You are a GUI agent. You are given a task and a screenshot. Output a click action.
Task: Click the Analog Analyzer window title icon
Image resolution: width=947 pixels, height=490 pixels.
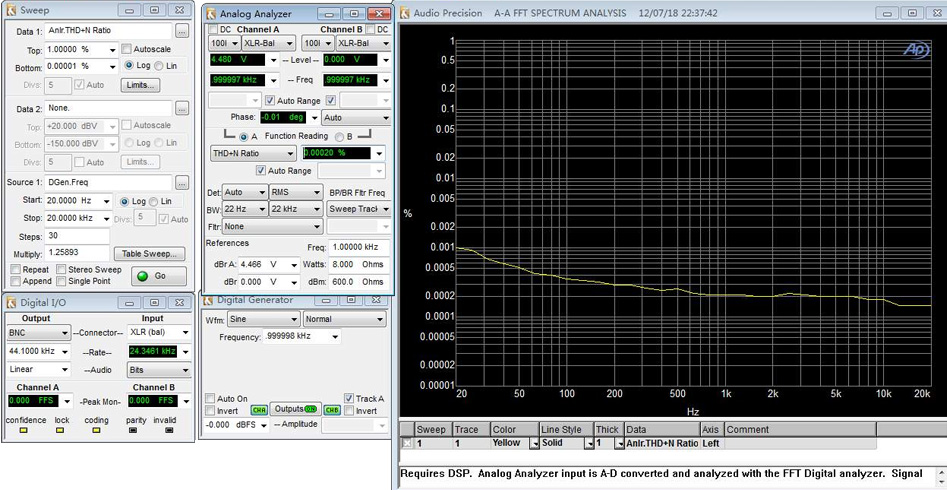pyautogui.click(x=210, y=13)
